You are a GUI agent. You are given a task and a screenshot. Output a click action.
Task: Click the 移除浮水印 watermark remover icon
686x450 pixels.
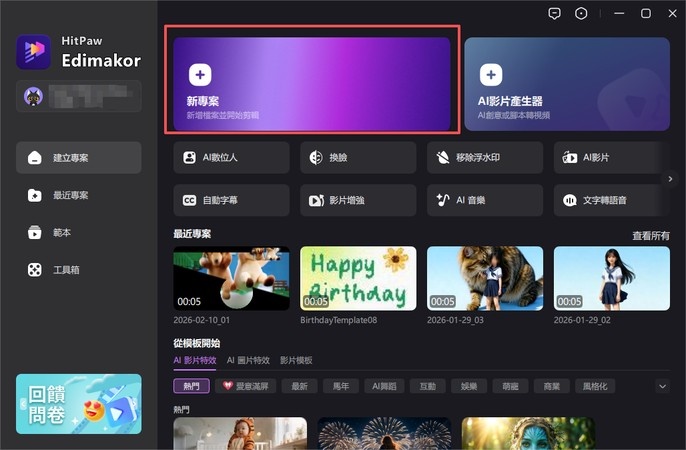443,157
